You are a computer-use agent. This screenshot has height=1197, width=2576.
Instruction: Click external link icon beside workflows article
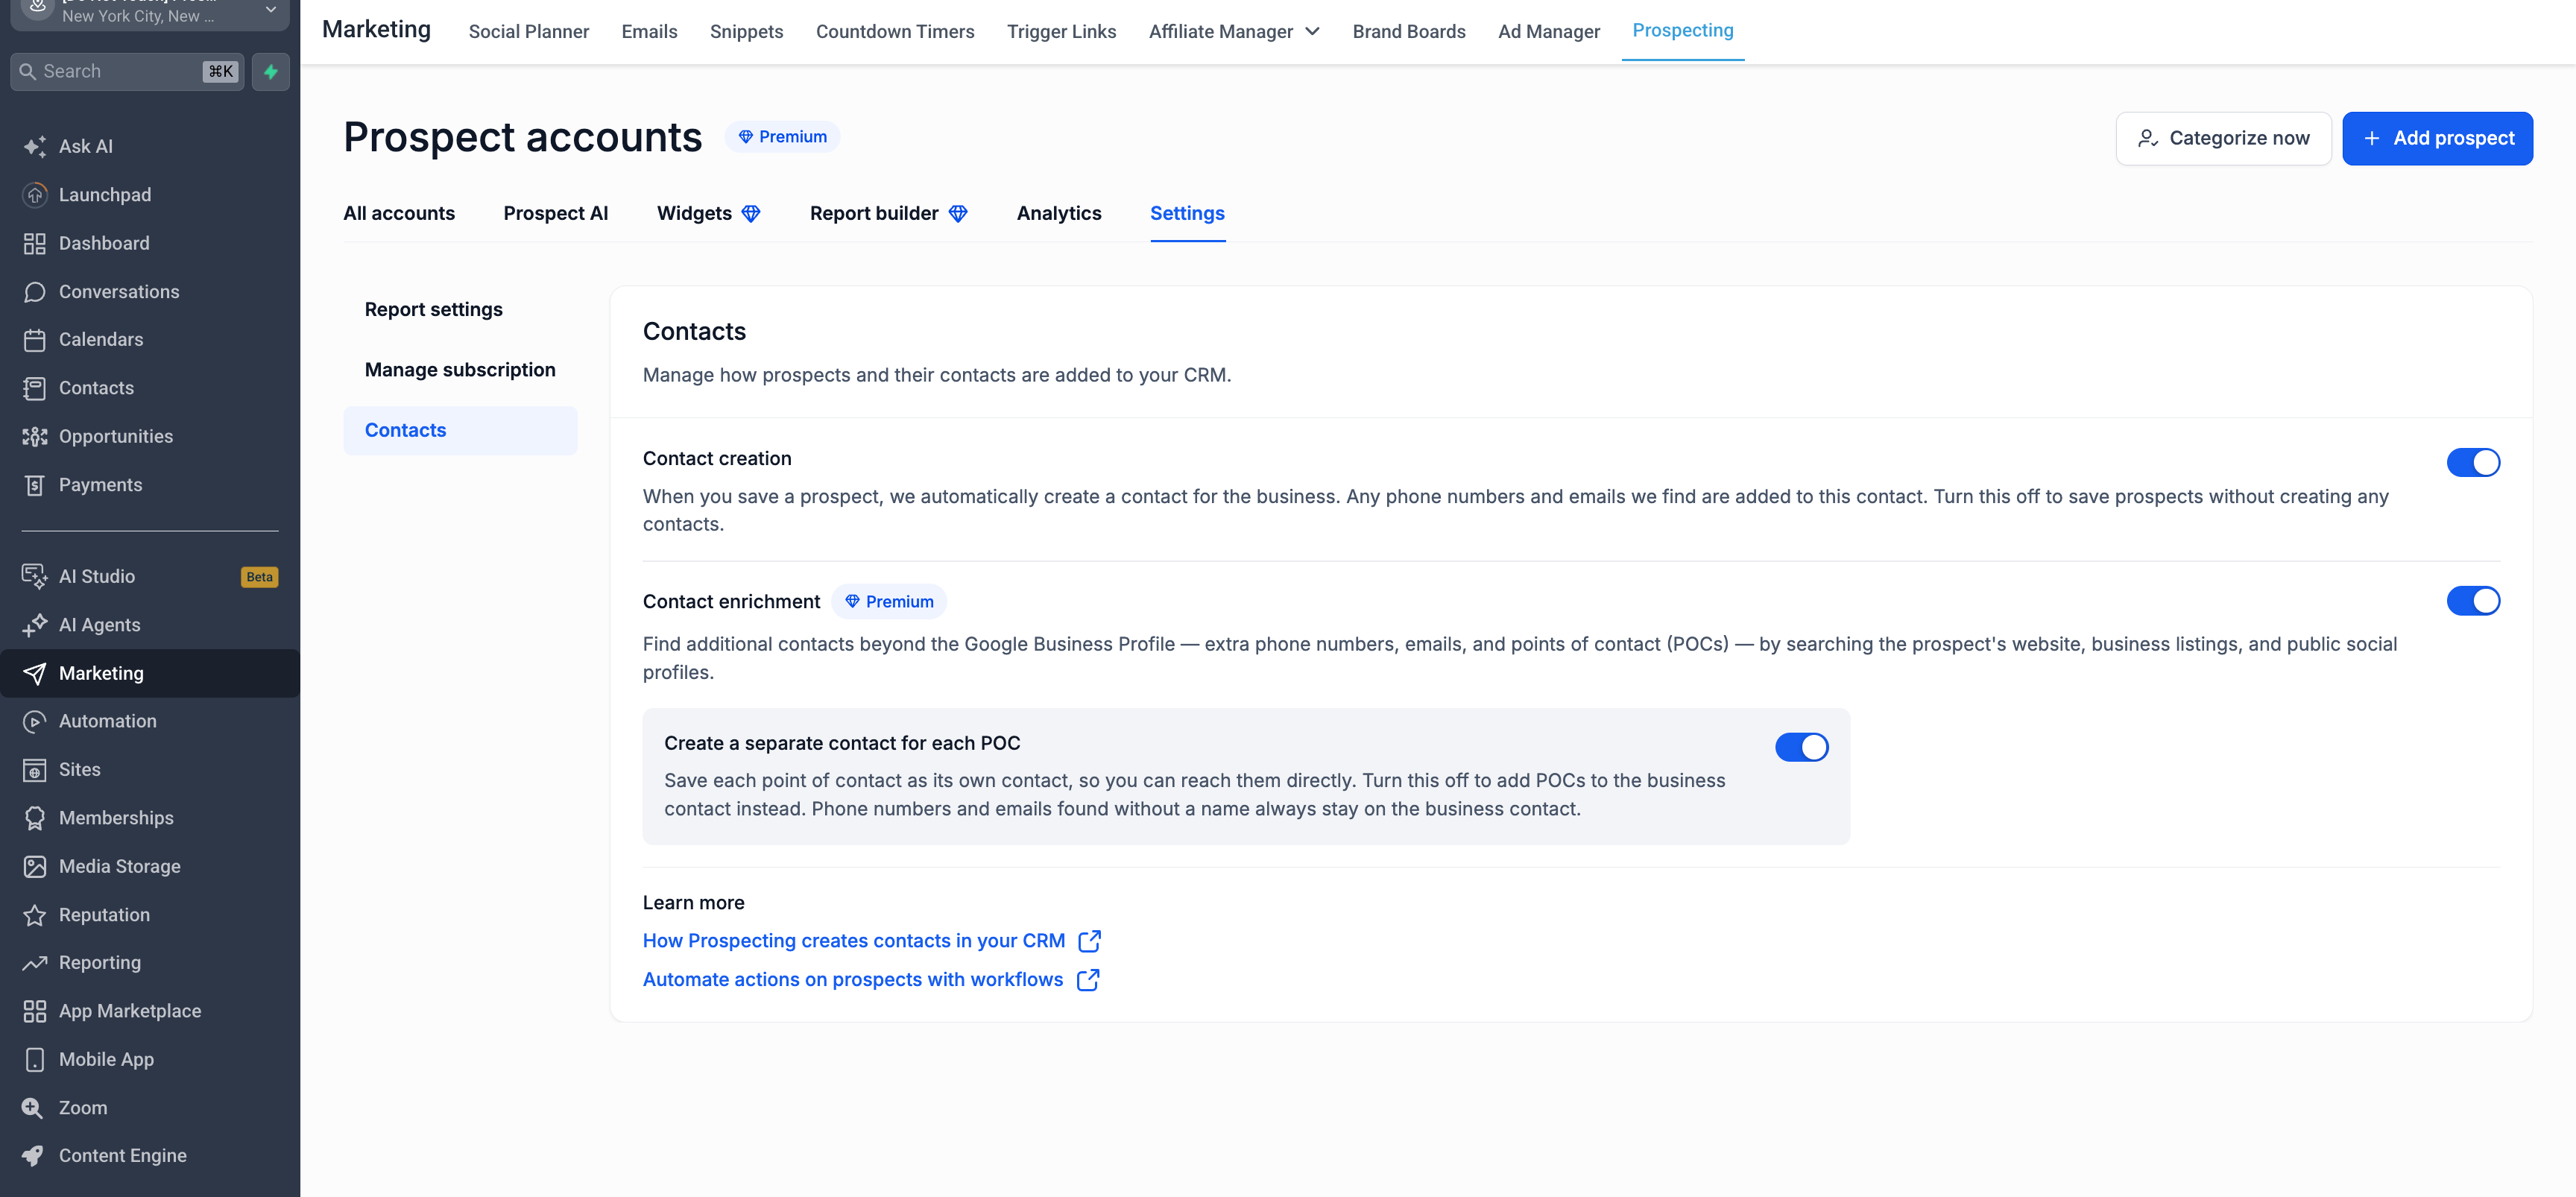click(x=1088, y=980)
